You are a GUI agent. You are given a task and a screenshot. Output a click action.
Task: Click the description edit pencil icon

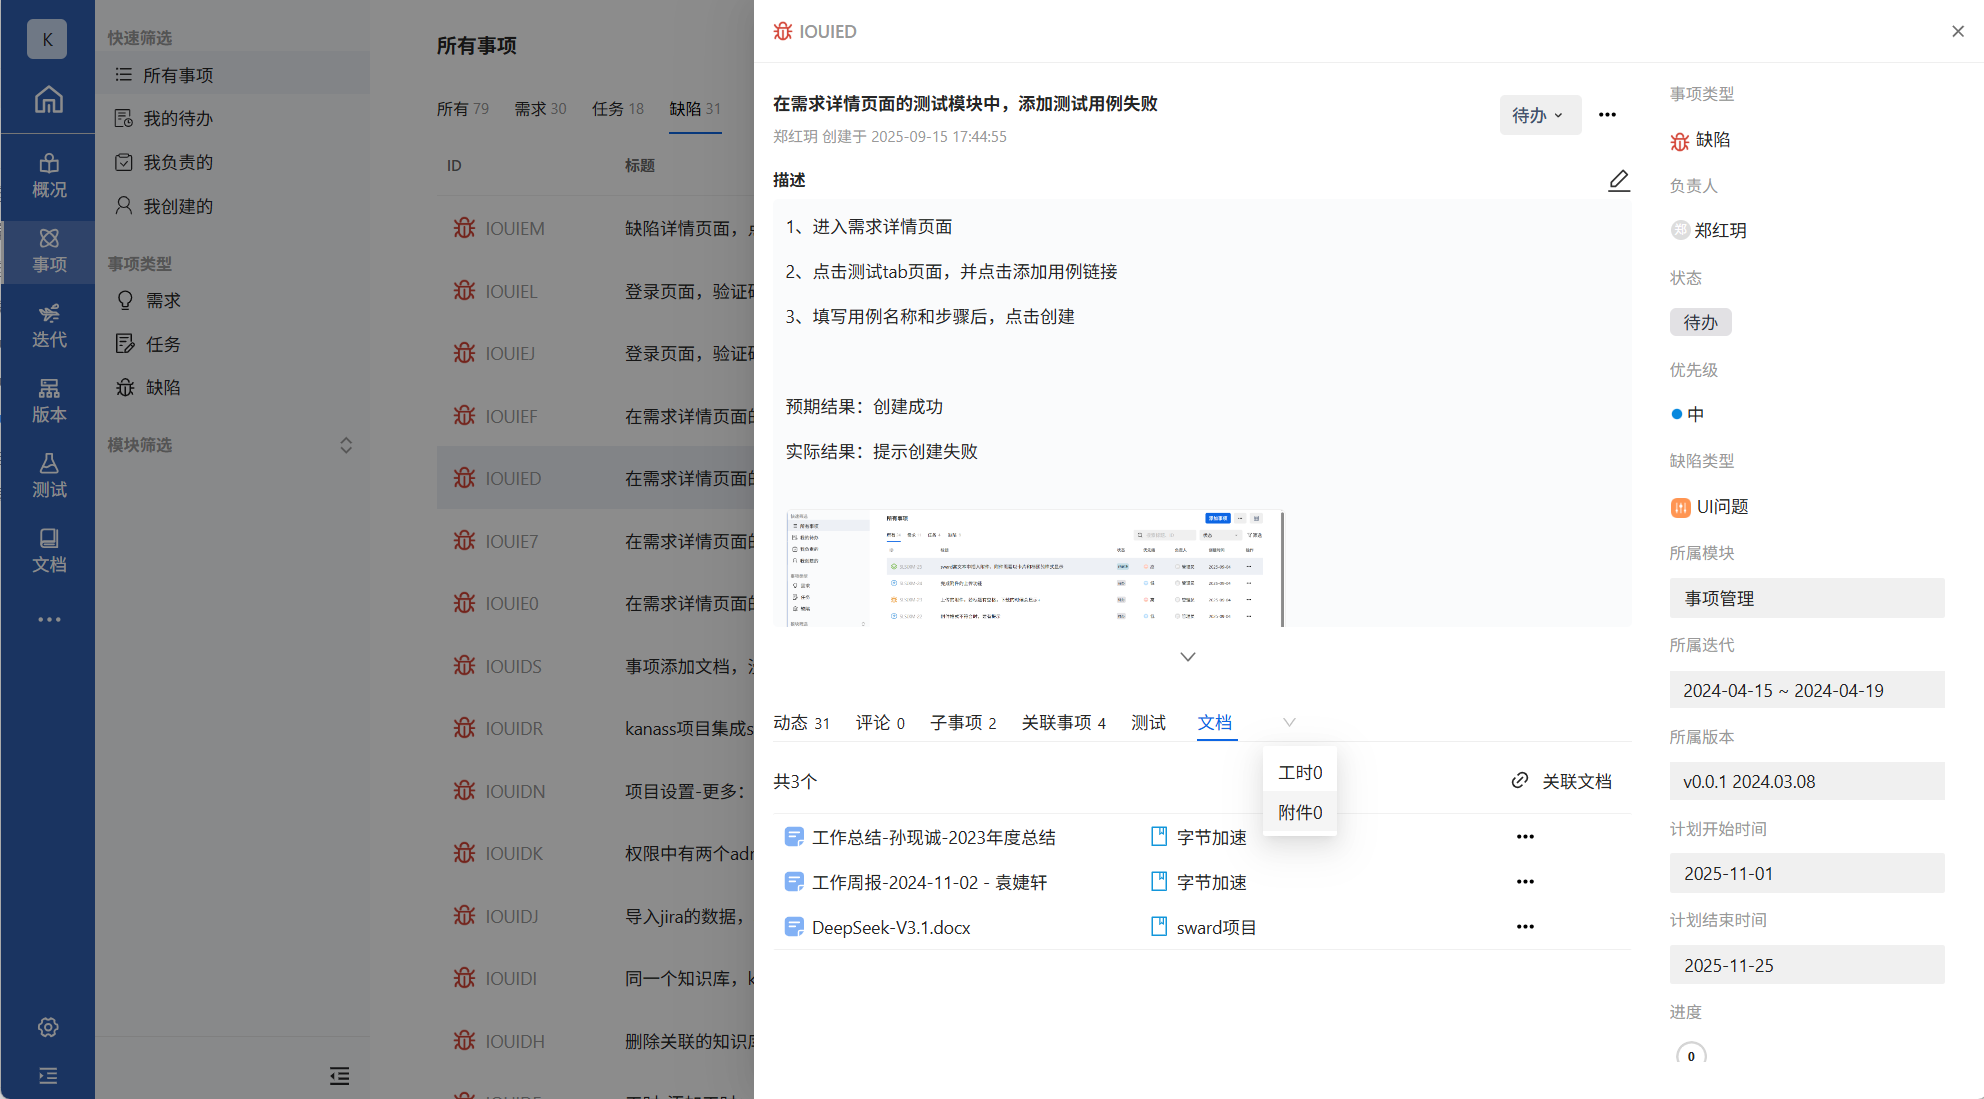click(1618, 180)
